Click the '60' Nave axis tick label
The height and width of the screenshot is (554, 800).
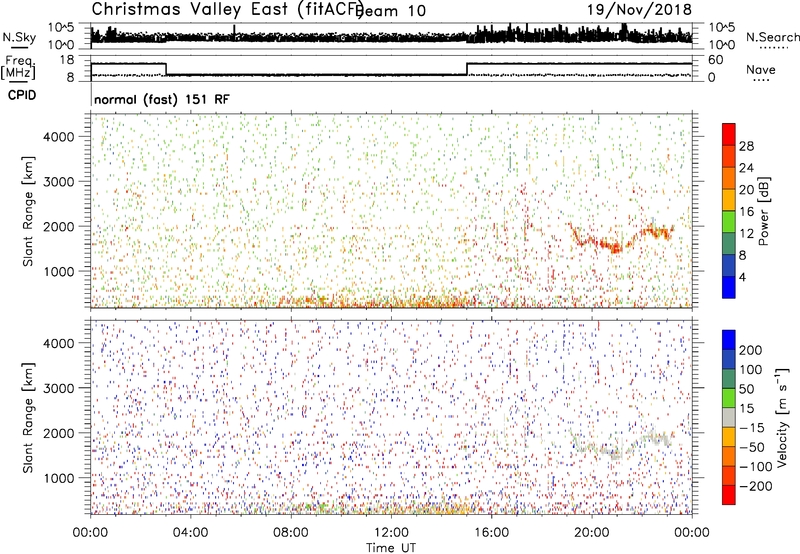(x=716, y=60)
